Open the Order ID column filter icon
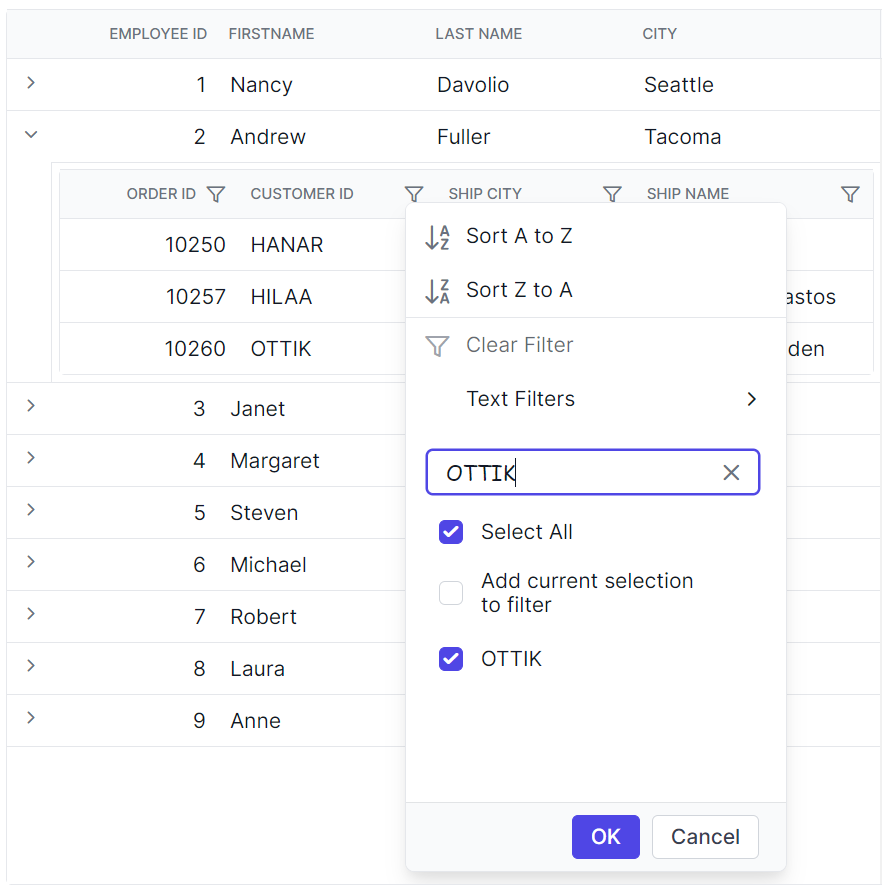The width and height of the screenshot is (882, 889). click(x=215, y=194)
